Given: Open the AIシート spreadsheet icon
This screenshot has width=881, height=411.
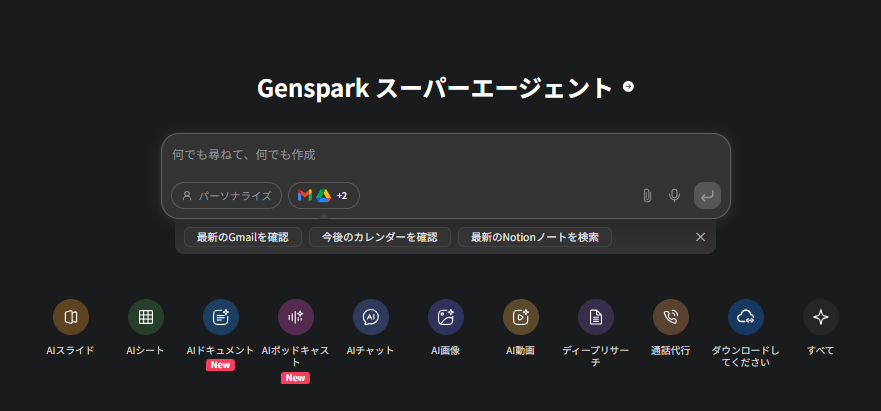Looking at the screenshot, I should 146,317.
